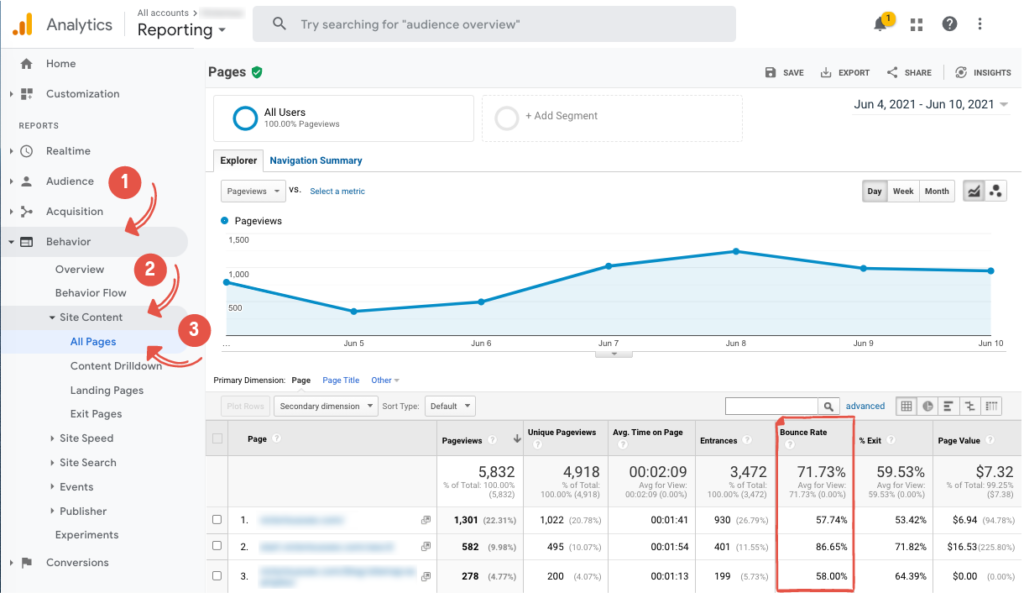
Task: Toggle the select-all checkbox in table header
Action: point(217,439)
